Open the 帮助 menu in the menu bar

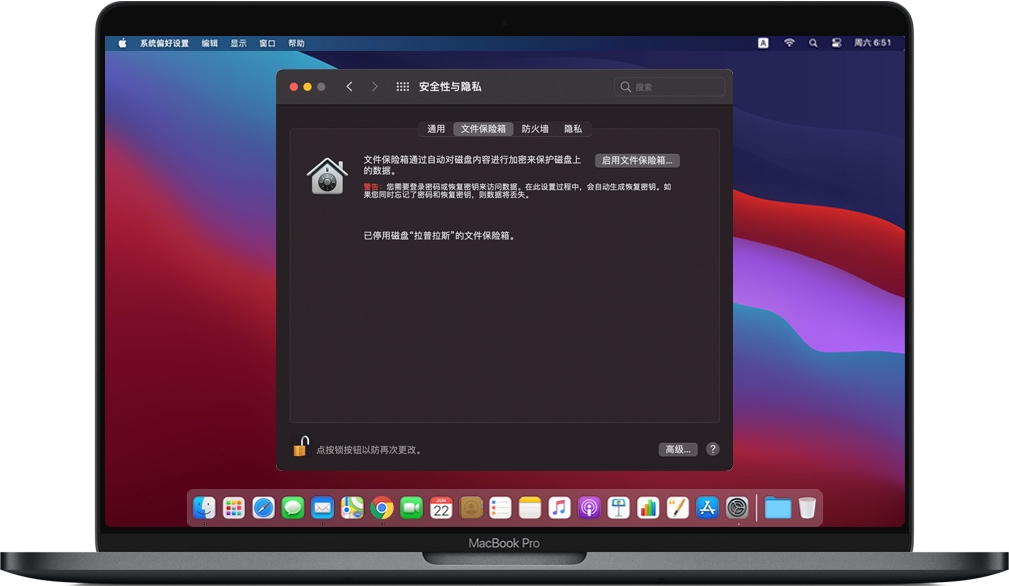point(296,43)
